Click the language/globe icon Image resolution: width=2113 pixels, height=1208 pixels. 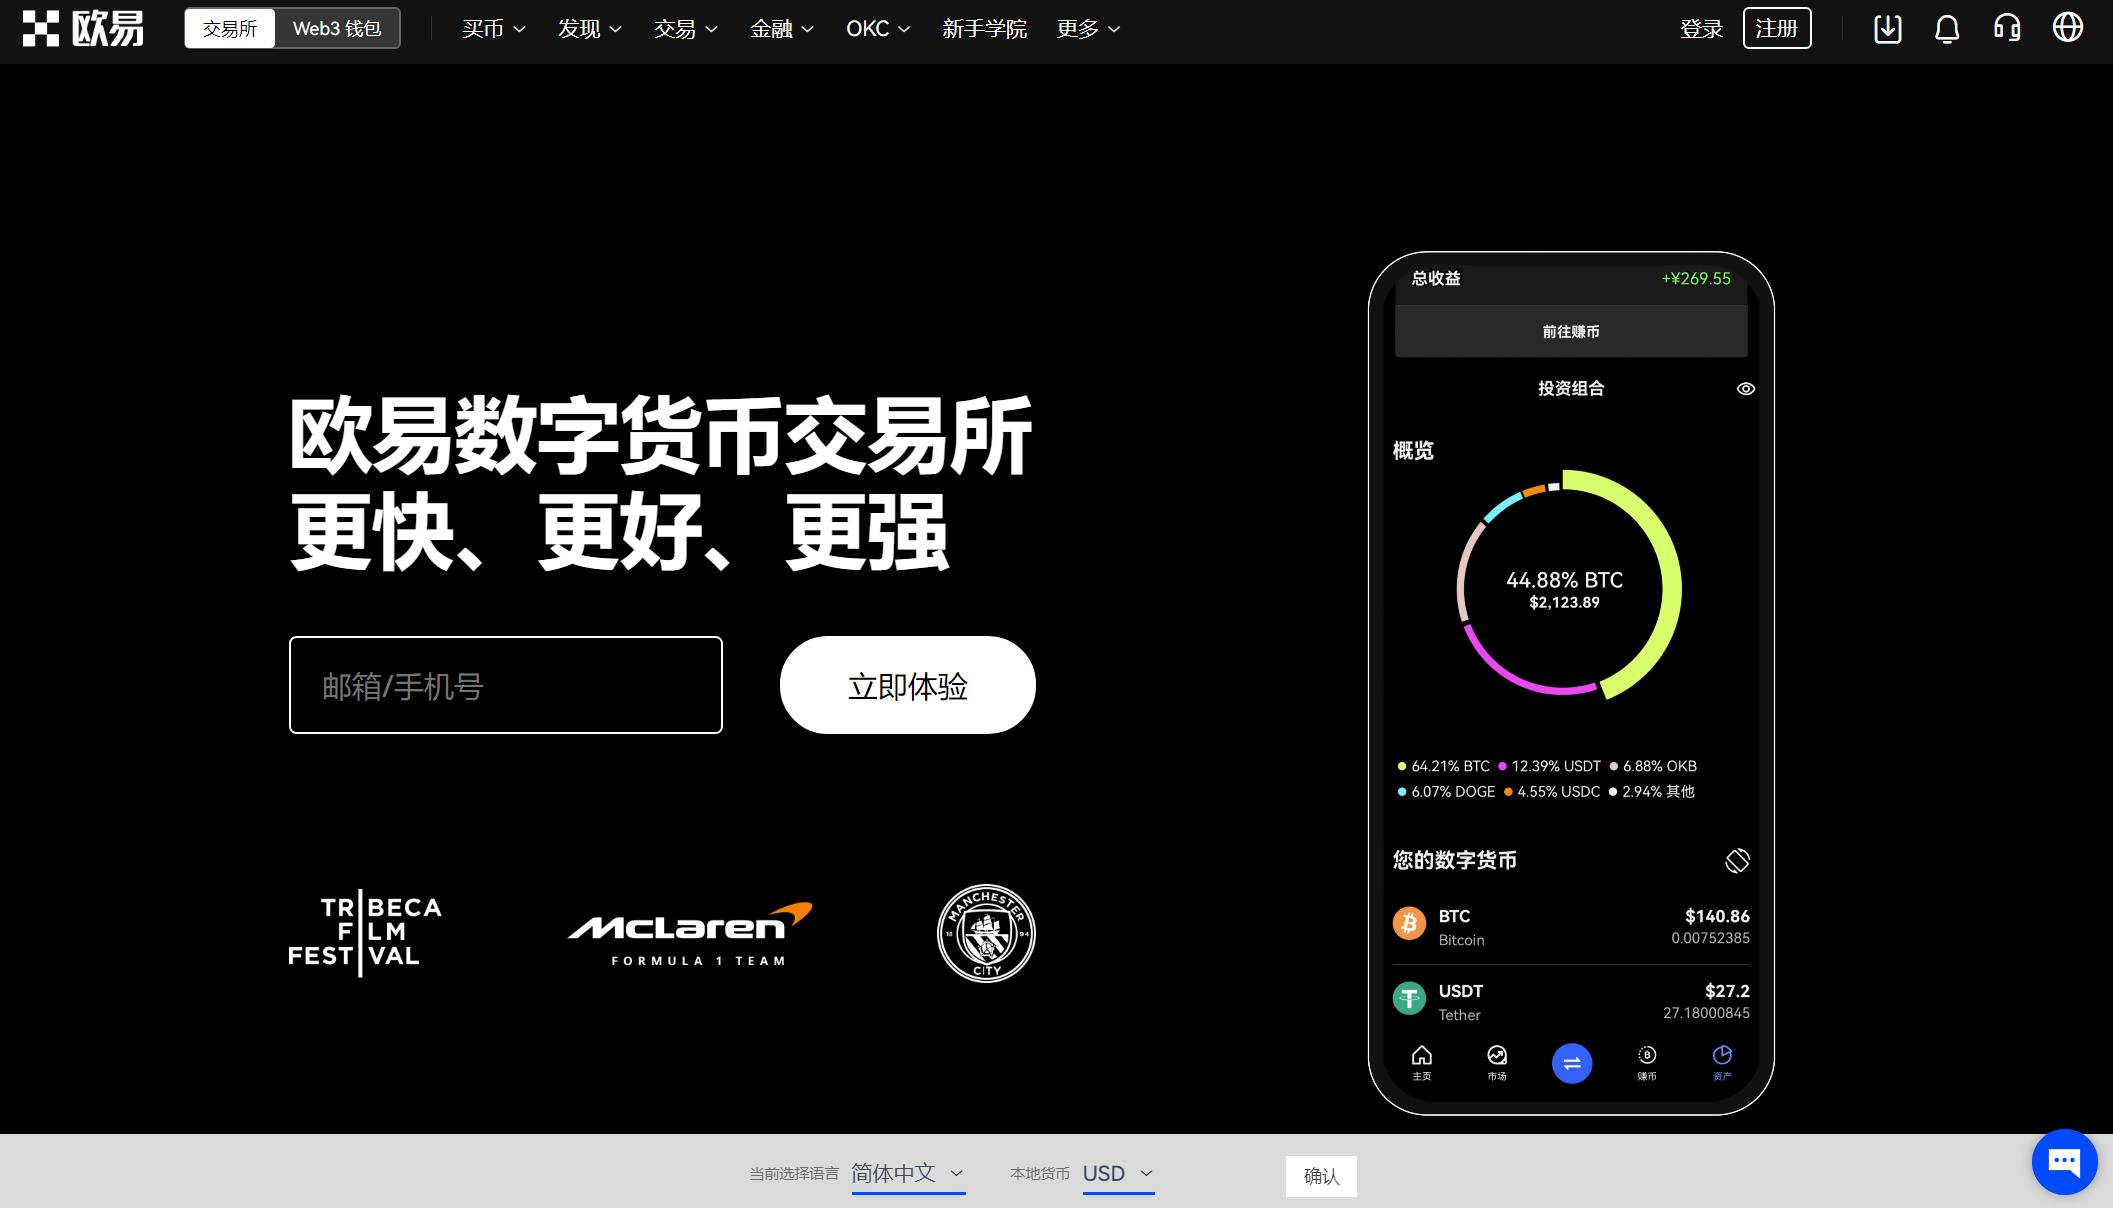pos(2071,28)
